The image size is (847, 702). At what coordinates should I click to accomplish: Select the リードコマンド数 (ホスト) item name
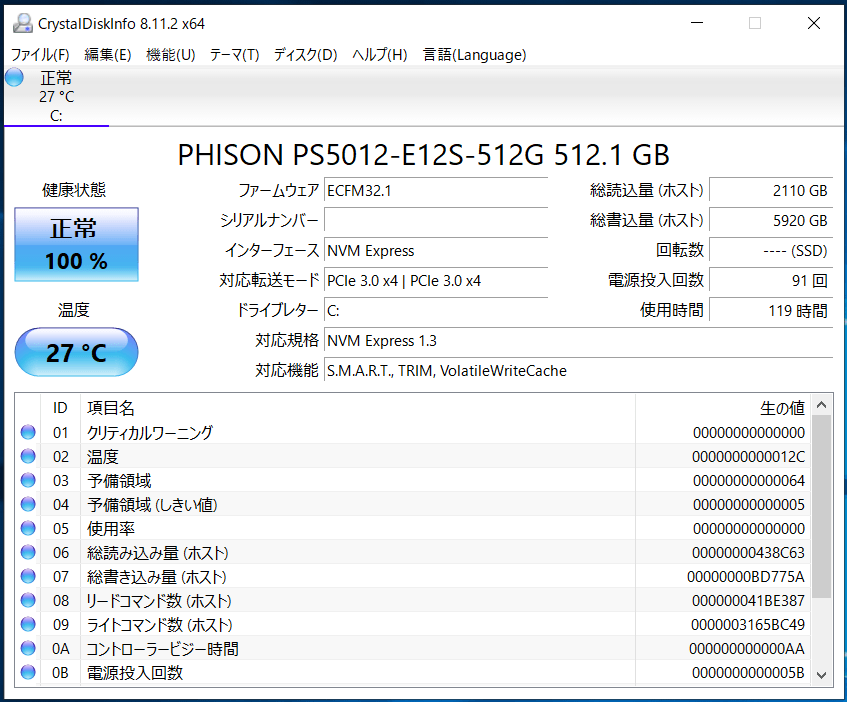[x=159, y=601]
